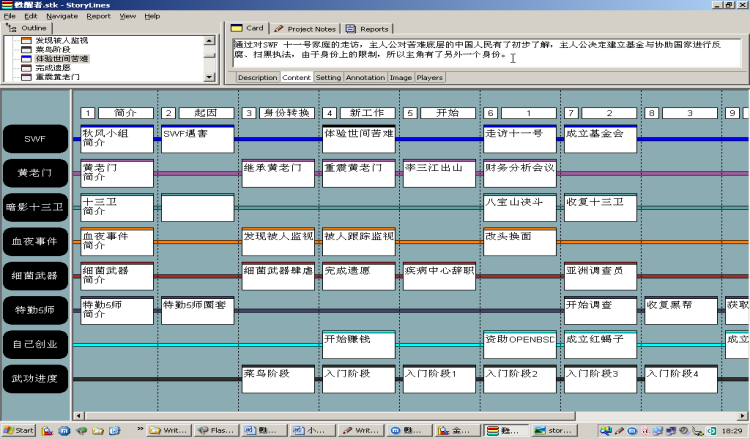Screen dimensions: 750x439
Task: Open the Report menu
Action: tap(98, 16)
